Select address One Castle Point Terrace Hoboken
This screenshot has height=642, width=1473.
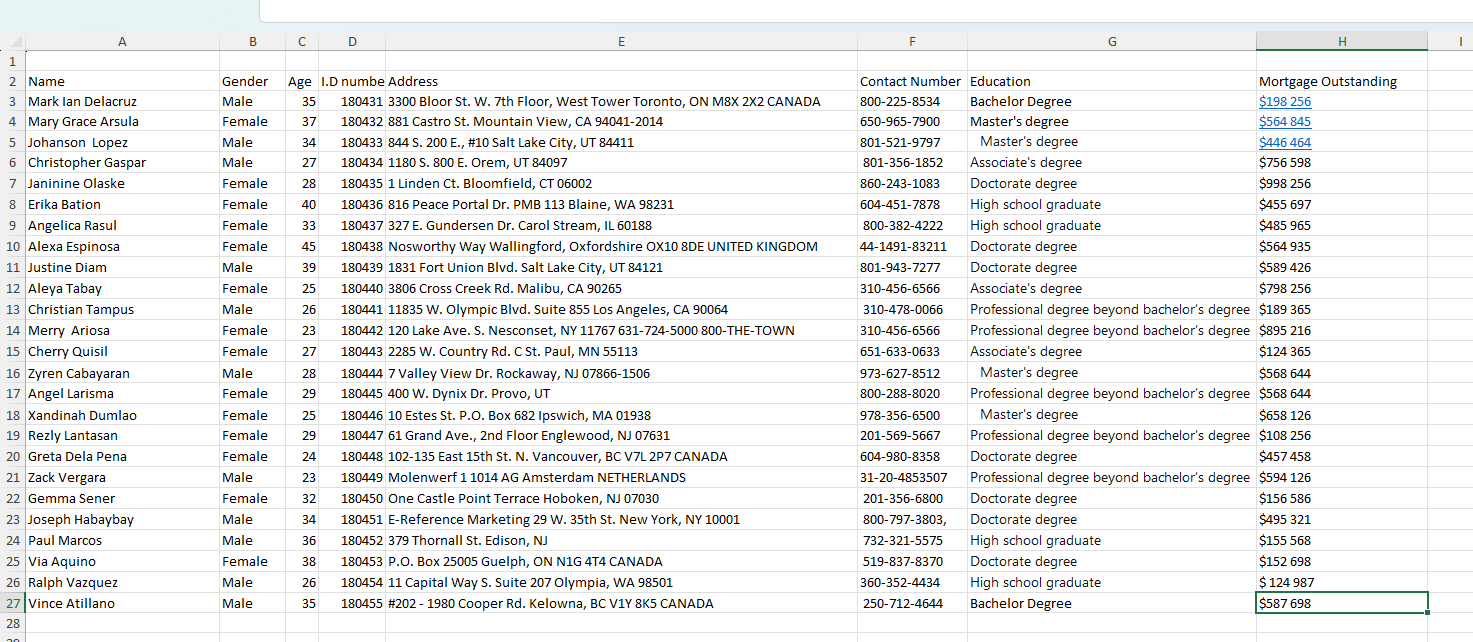coord(621,498)
